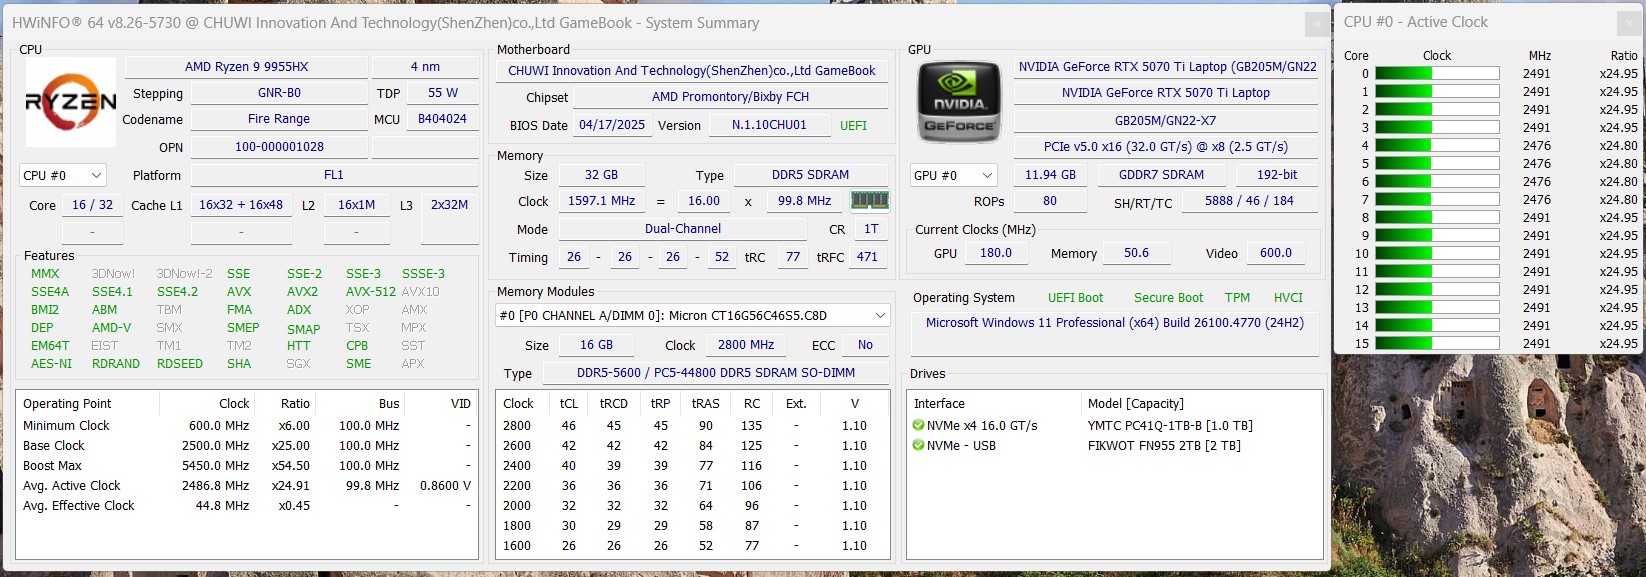Click the AES-NI feature label
1646x577 pixels.
click(51, 364)
